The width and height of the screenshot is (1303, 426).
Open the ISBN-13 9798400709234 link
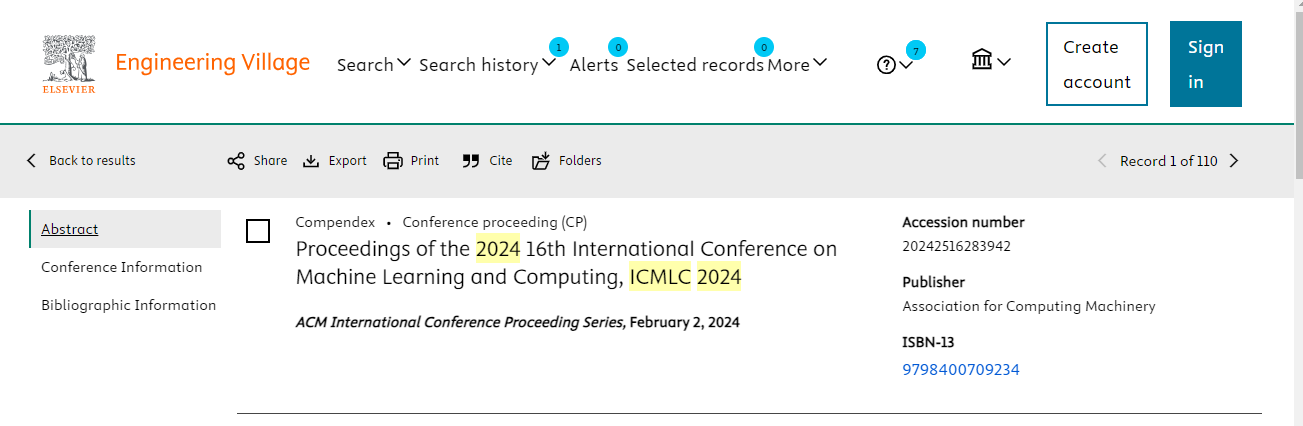[961, 370]
